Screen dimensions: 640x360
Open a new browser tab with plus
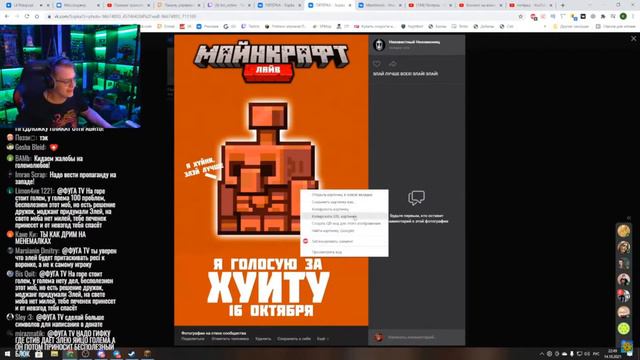pyautogui.click(x=562, y=5)
